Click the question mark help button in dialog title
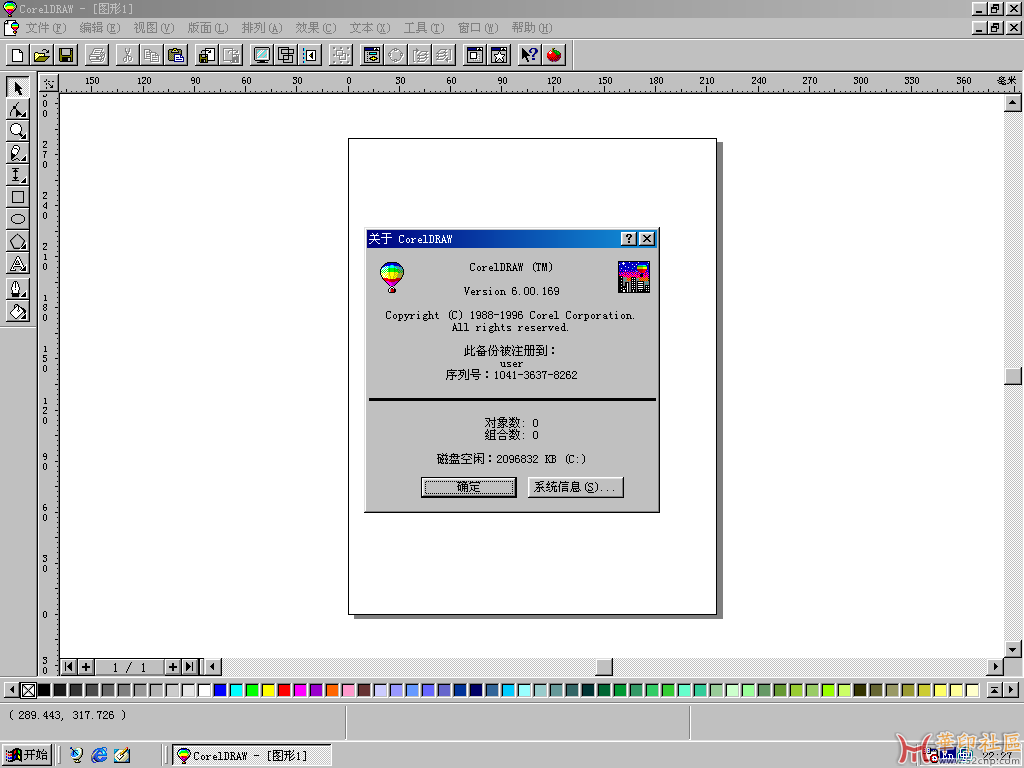Screen dimensions: 1024x768 [x=628, y=239]
